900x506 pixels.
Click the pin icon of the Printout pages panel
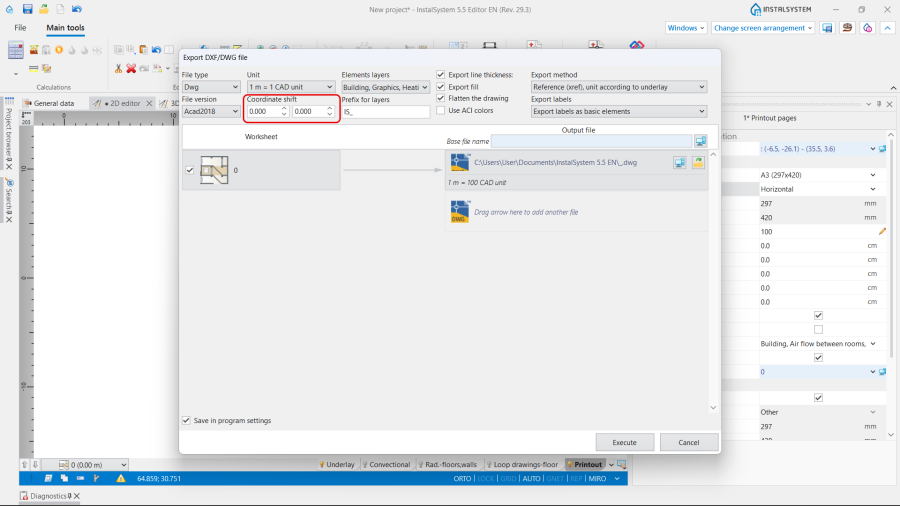point(879,104)
